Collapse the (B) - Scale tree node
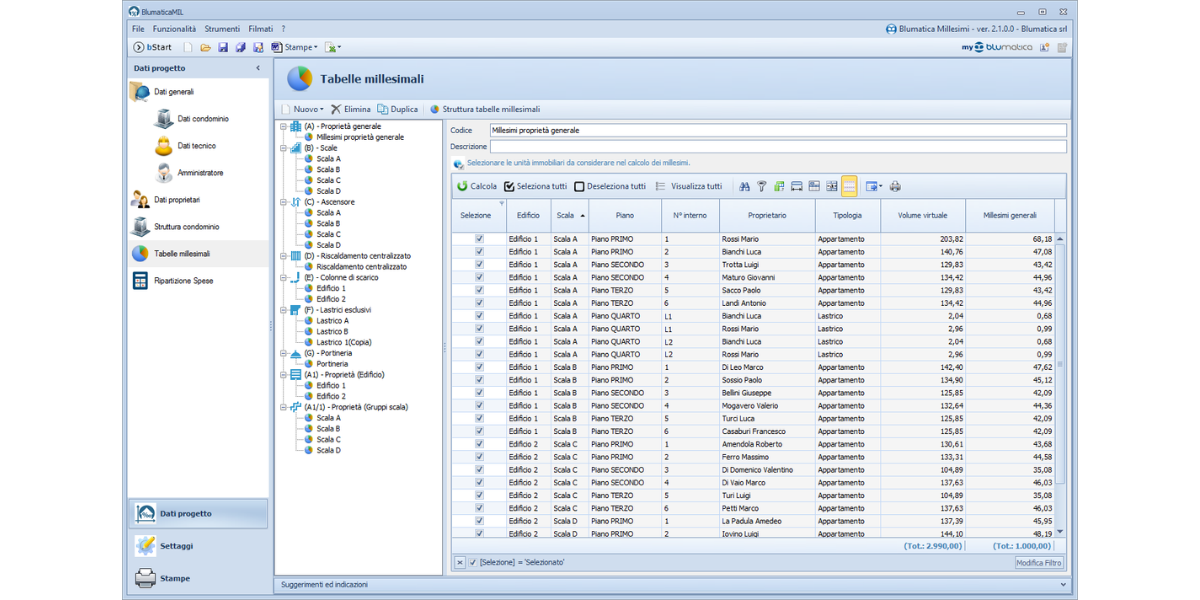 coord(284,148)
